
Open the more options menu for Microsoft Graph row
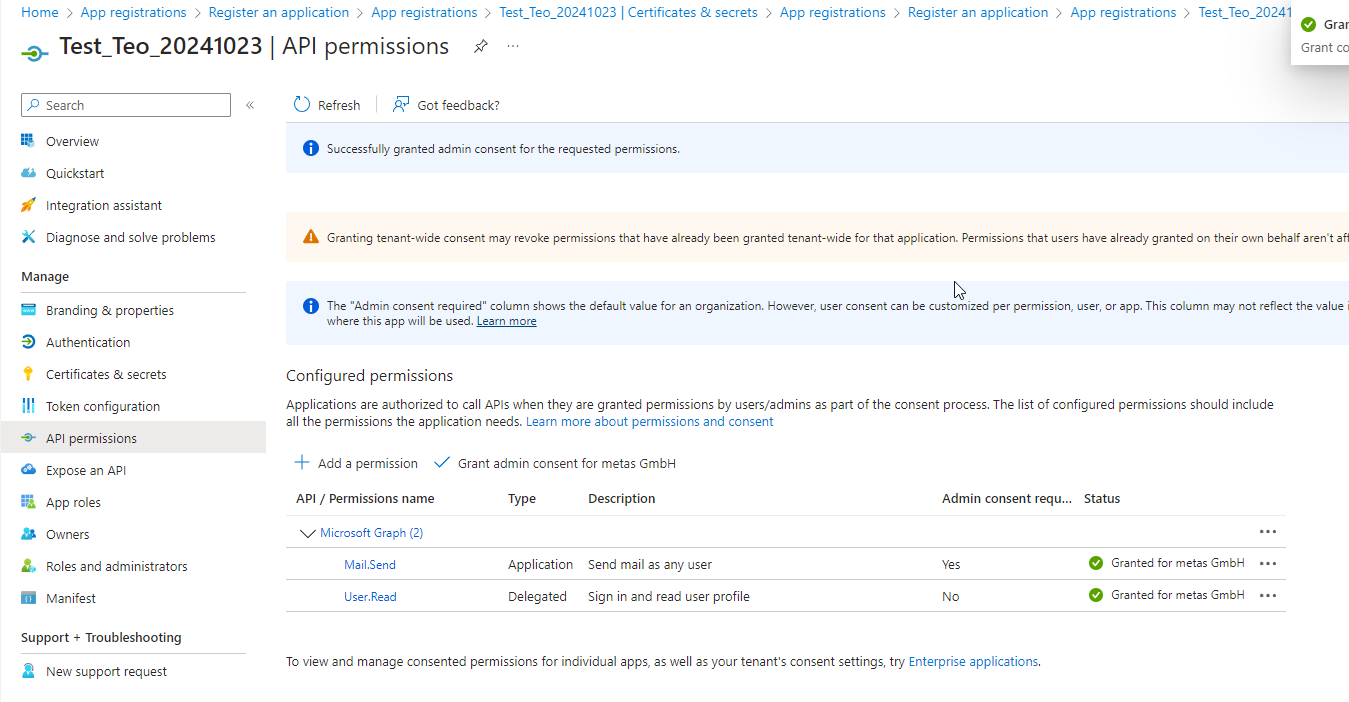1268,532
